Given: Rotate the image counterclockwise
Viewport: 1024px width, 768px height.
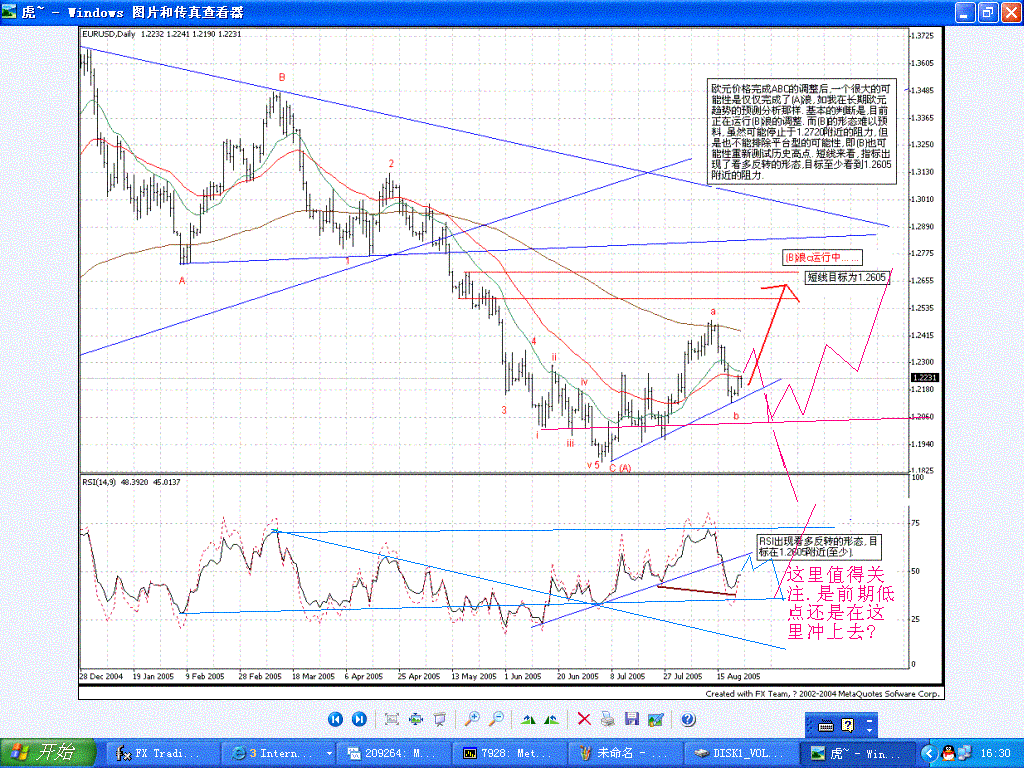Looking at the screenshot, I should pyautogui.click(x=551, y=719).
